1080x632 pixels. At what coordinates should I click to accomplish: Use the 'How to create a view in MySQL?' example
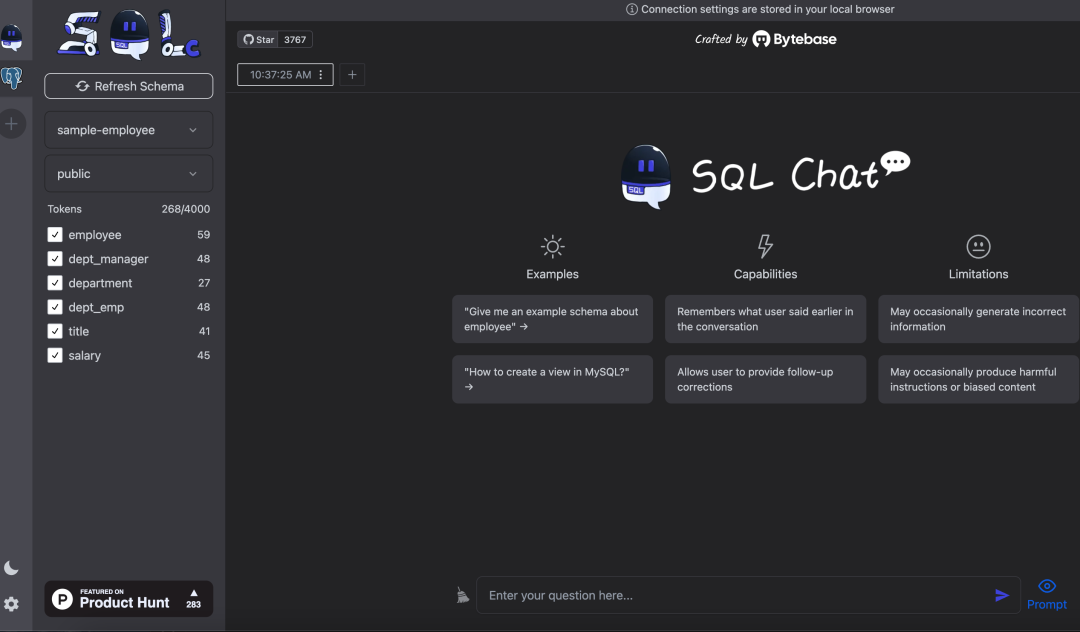pos(552,379)
